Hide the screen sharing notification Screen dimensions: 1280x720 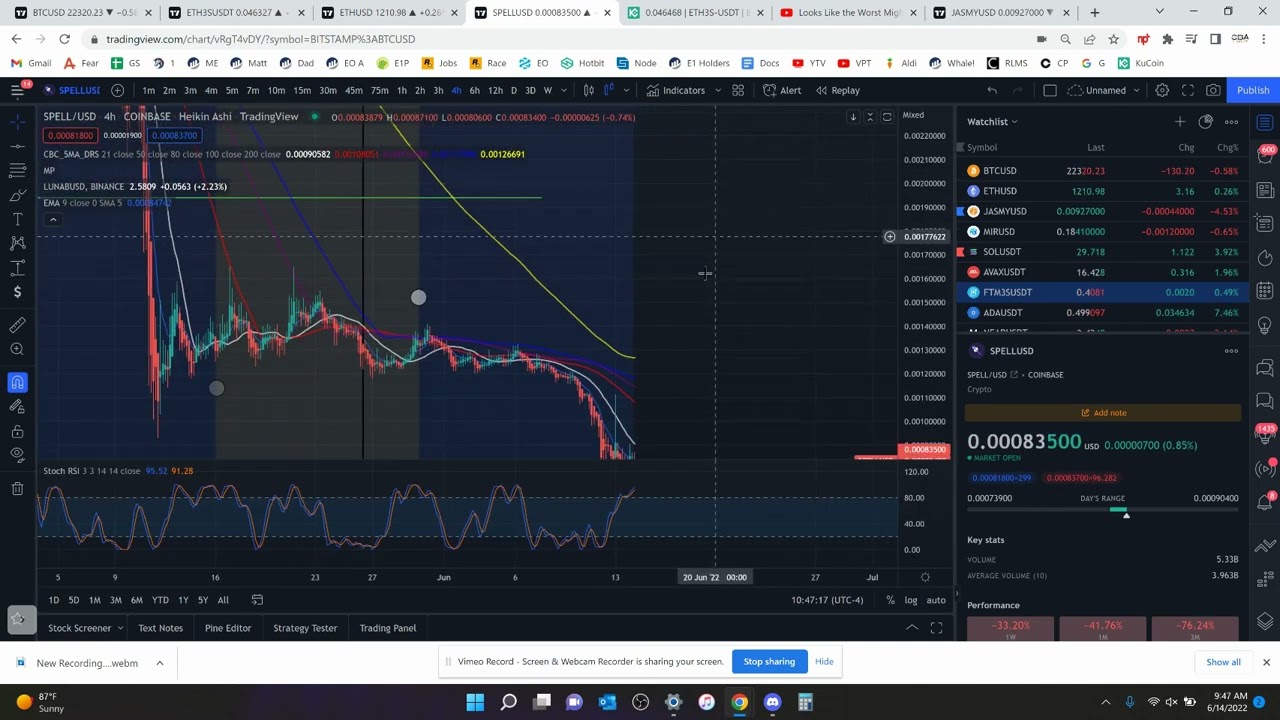824,661
